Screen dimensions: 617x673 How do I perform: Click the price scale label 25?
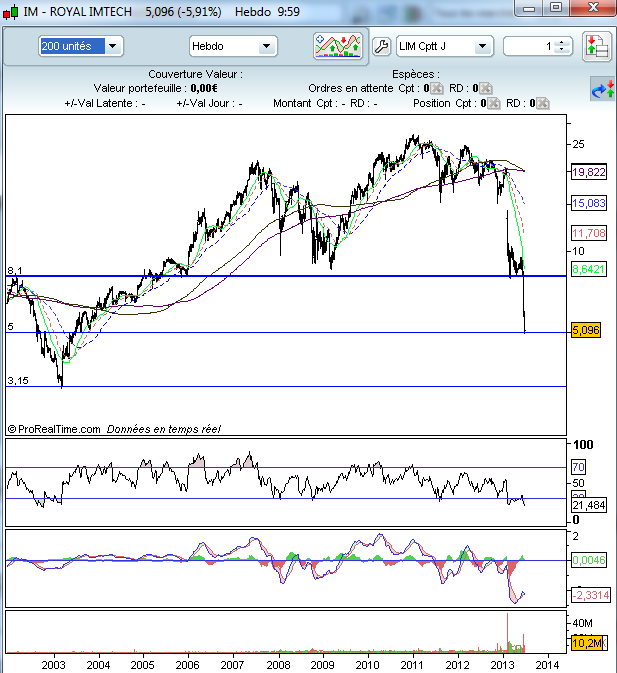[578, 144]
